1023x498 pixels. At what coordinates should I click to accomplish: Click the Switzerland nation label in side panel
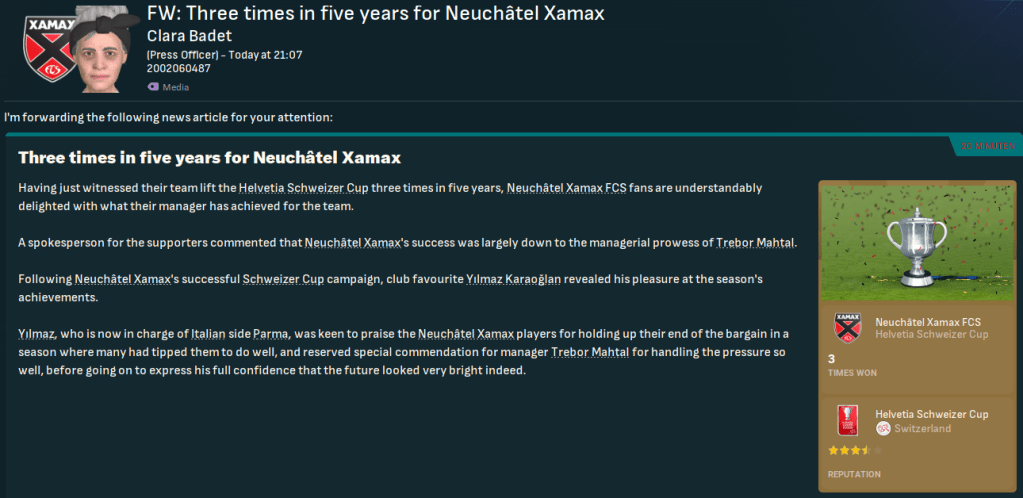coord(923,428)
